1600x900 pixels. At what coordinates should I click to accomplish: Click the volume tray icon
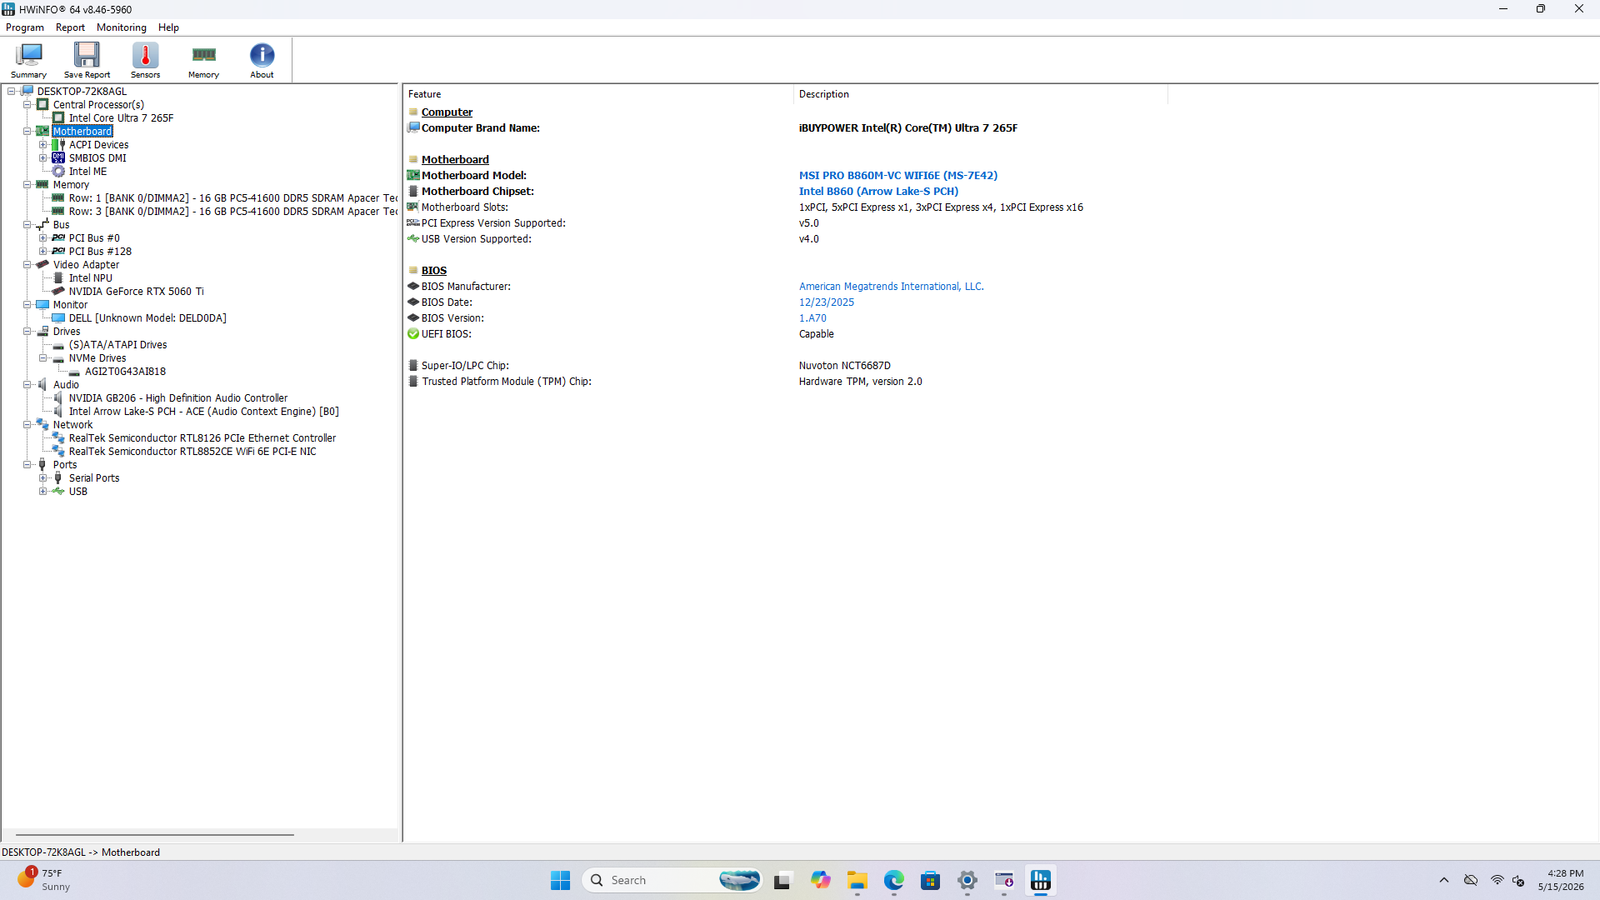point(1519,880)
